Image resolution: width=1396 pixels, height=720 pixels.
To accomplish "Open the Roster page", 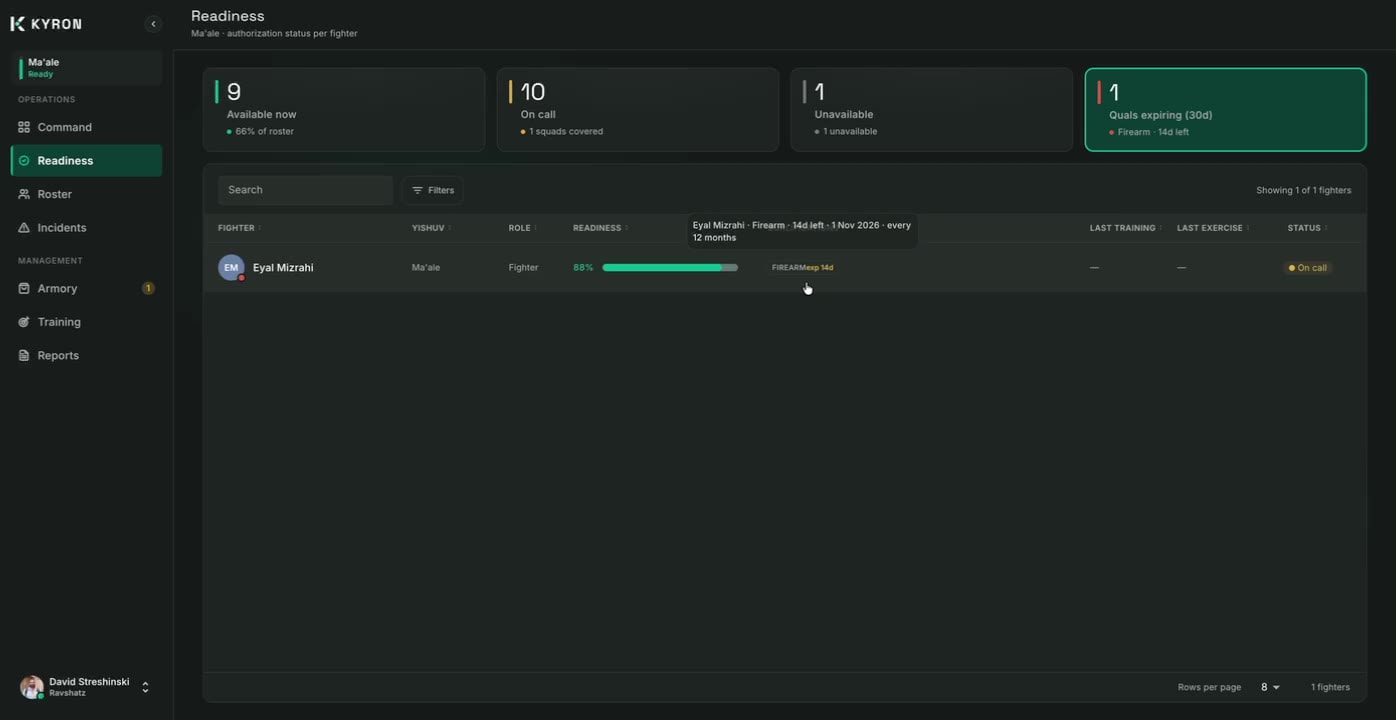I will point(86,194).
